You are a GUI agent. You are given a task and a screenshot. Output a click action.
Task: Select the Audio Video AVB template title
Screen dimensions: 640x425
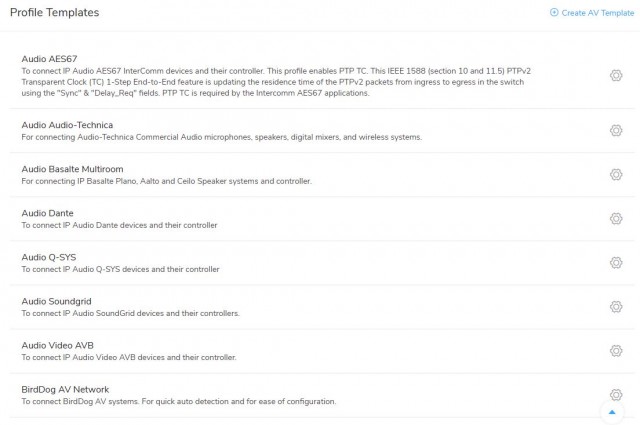click(58, 345)
